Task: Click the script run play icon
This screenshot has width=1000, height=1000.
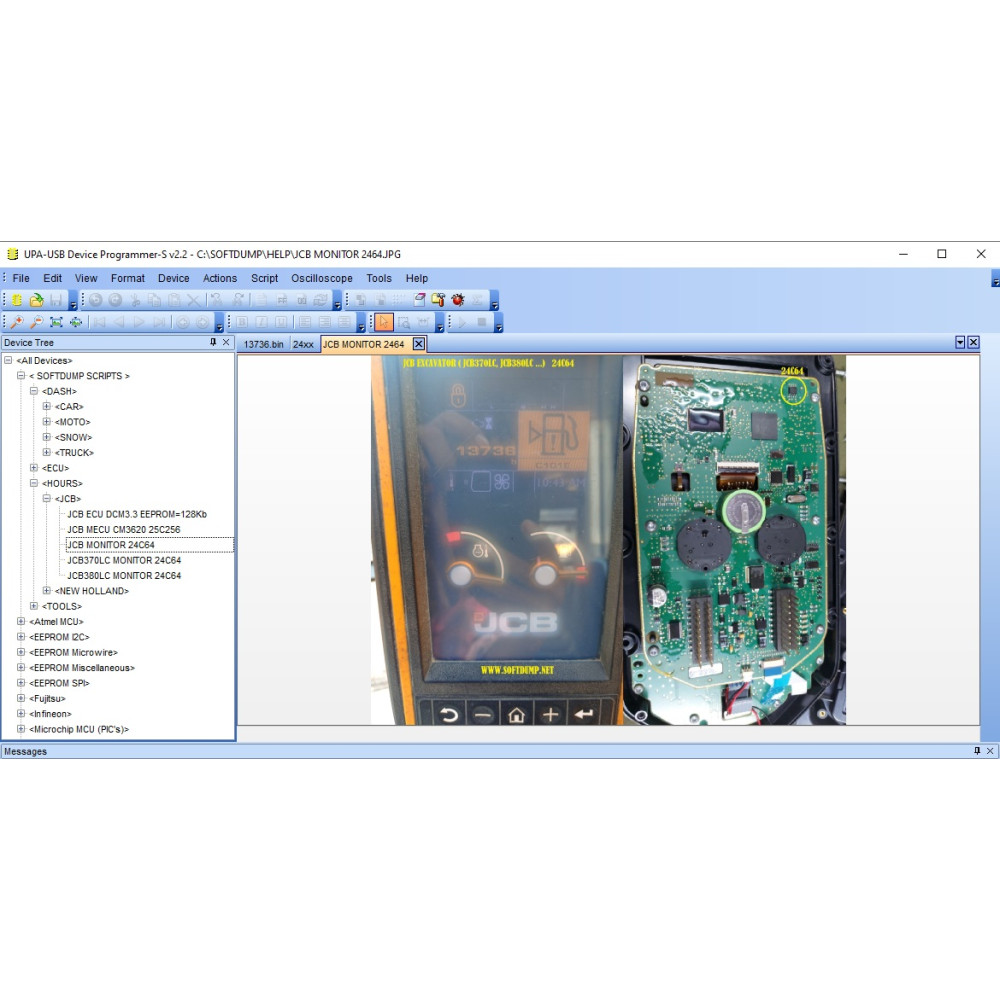Action: pos(462,322)
